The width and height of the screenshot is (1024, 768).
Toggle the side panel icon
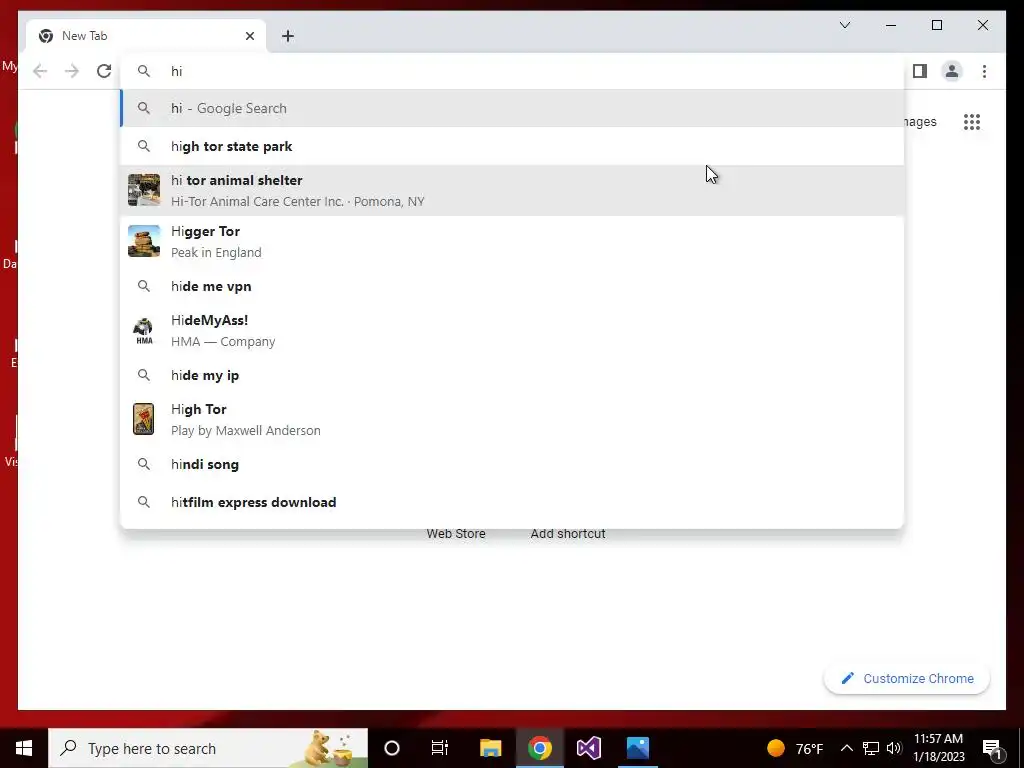(x=920, y=71)
